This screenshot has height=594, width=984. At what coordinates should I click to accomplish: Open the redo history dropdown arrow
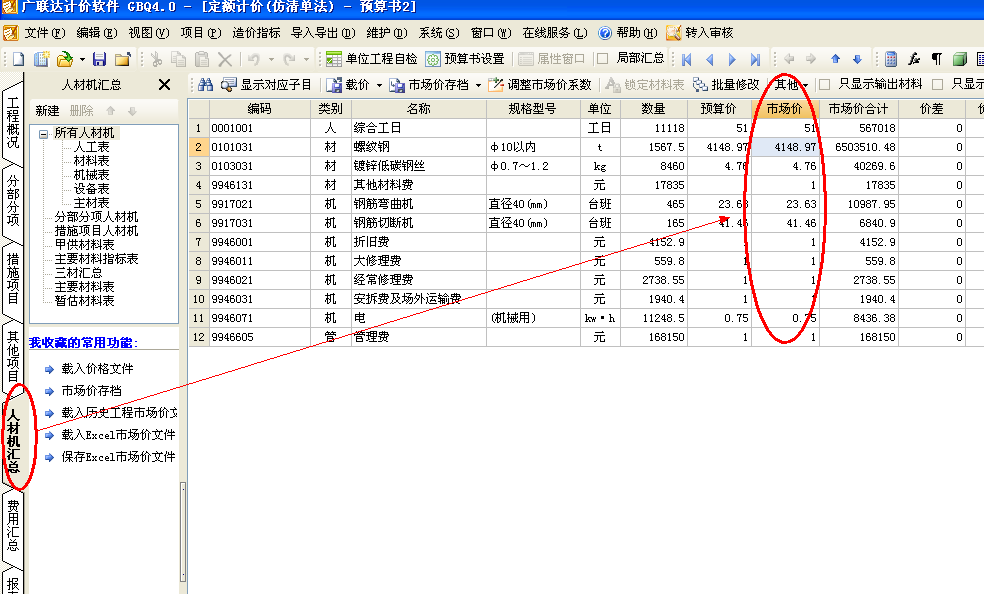click(x=306, y=60)
